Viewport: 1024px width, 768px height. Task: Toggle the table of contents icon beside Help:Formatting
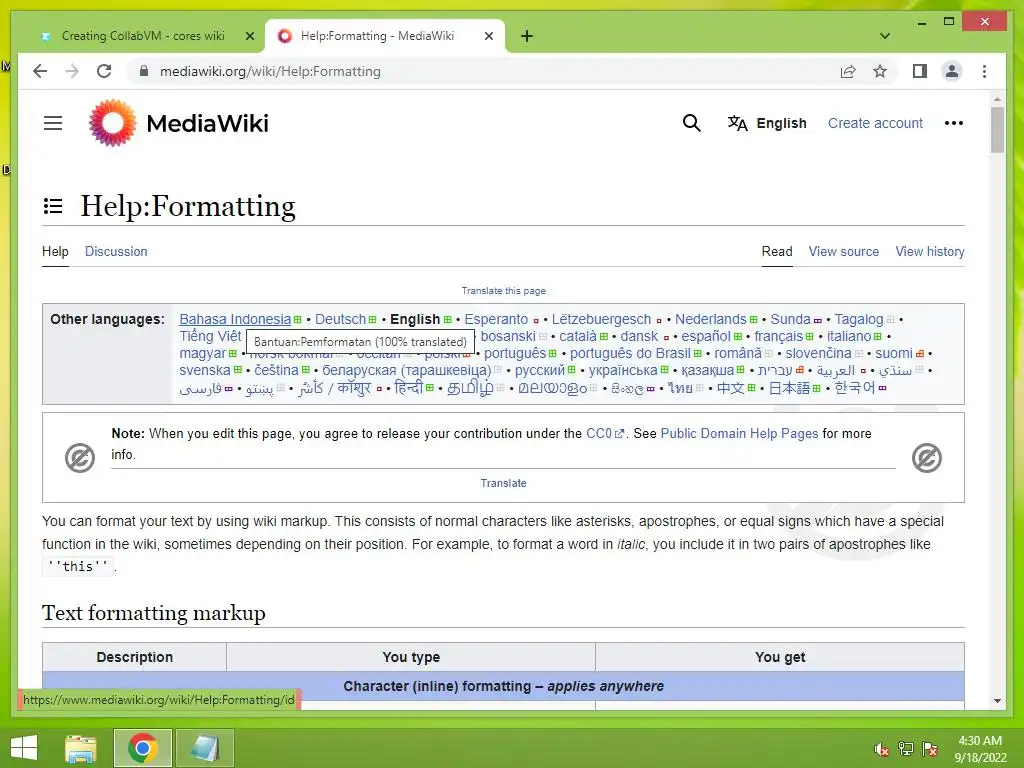[x=53, y=206]
